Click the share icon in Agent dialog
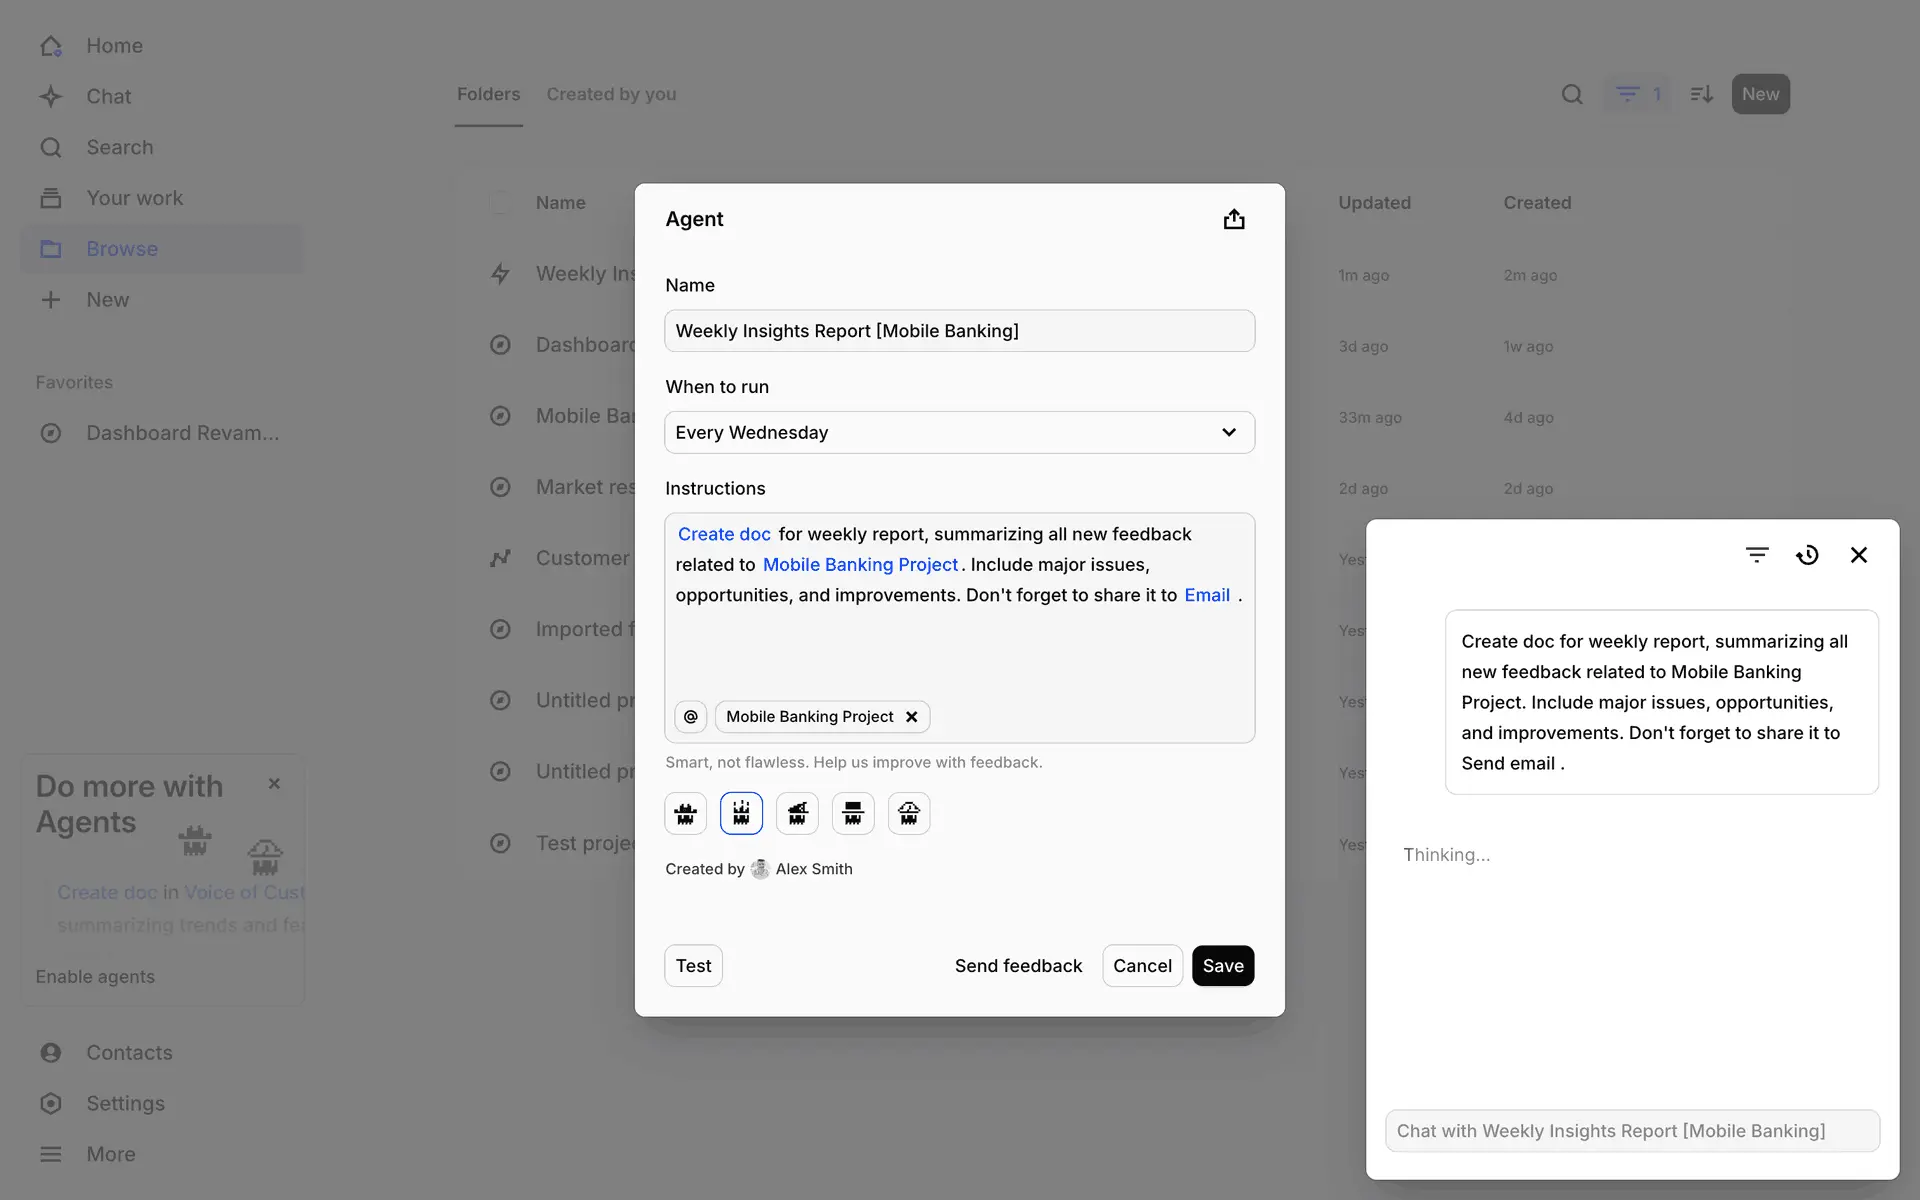Screen dimensions: 1920x1200 pyautogui.click(x=1234, y=219)
